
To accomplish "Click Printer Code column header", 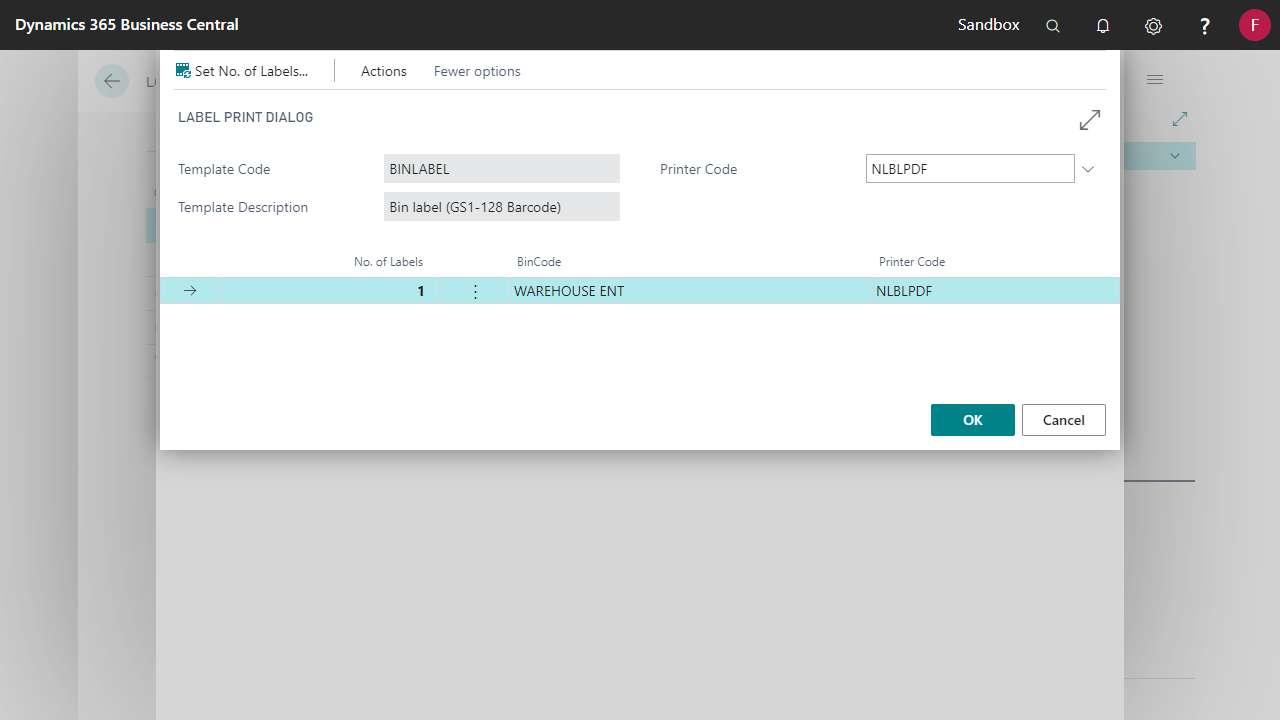I will click(x=912, y=262).
